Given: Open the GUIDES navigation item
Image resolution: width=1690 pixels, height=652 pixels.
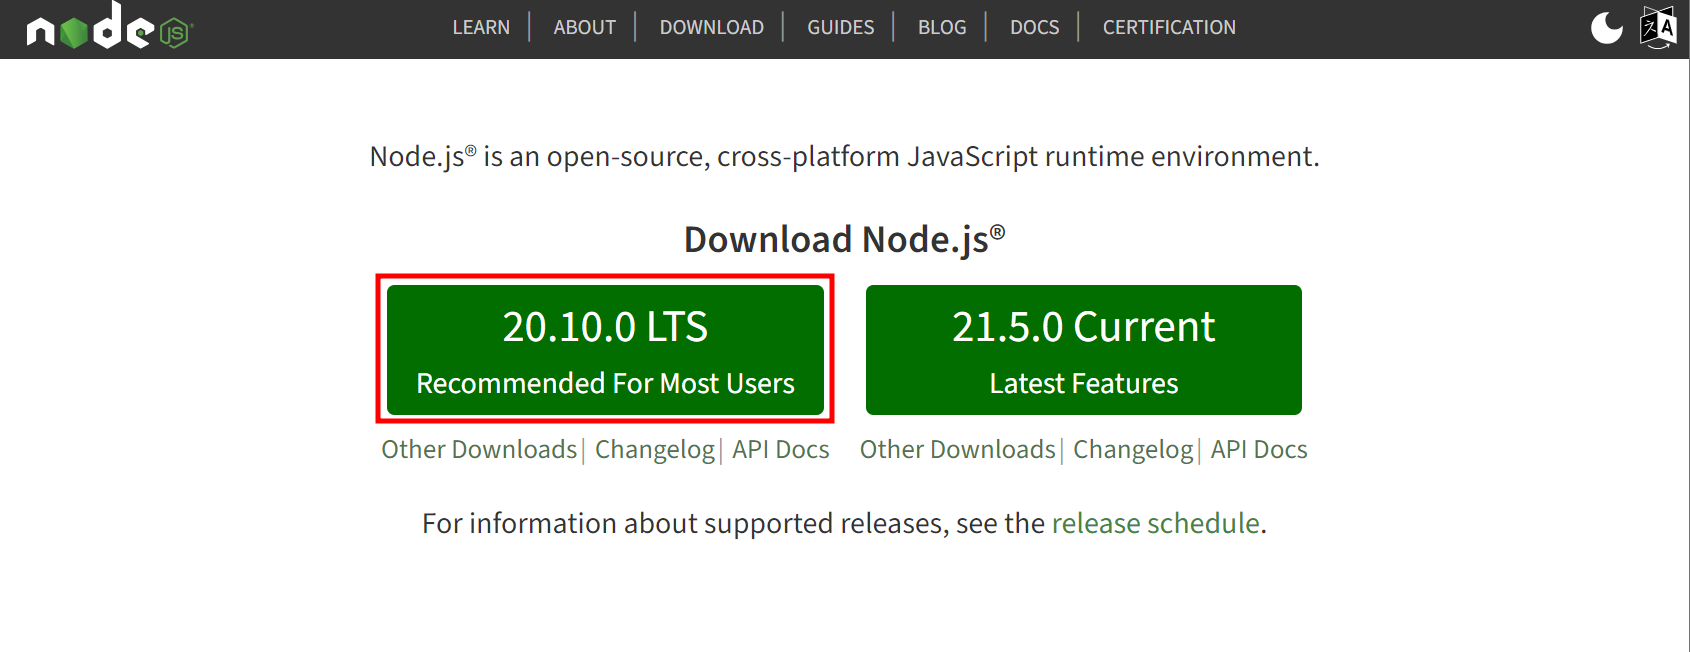Looking at the screenshot, I should pyautogui.click(x=841, y=28).
